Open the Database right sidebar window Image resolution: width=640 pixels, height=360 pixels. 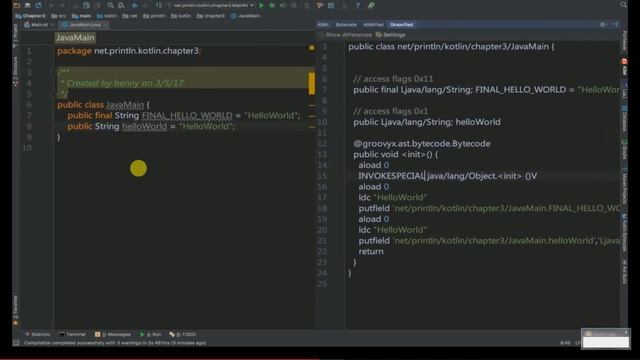tap(624, 119)
